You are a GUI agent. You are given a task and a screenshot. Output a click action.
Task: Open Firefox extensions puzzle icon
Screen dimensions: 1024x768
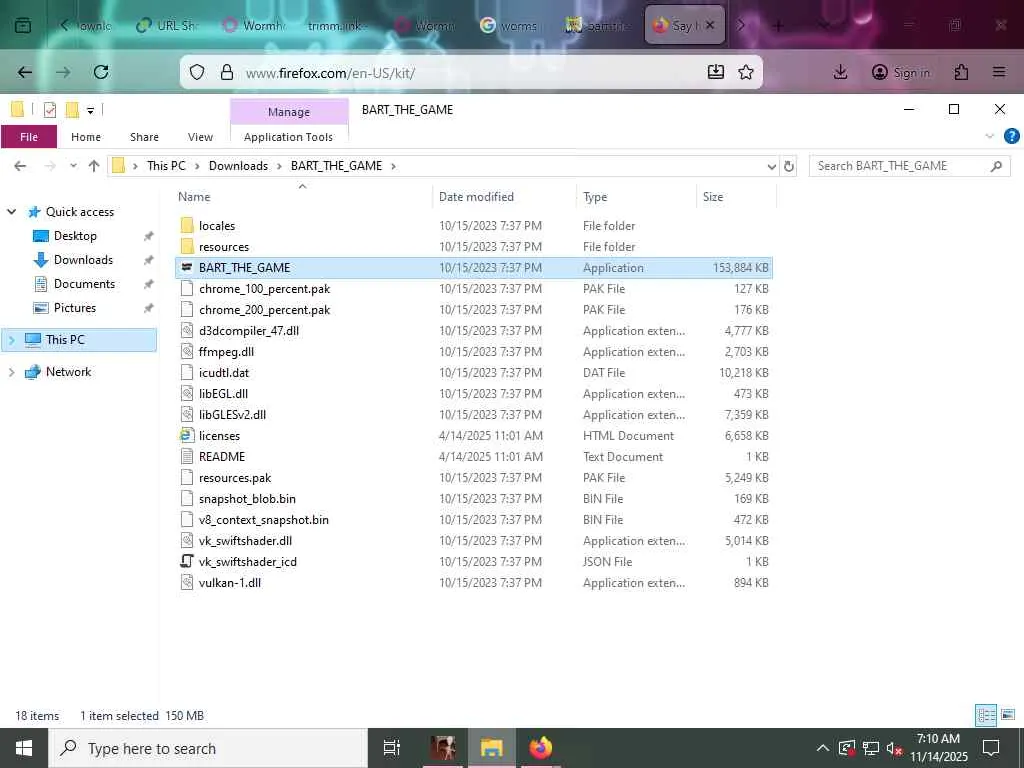[961, 72]
